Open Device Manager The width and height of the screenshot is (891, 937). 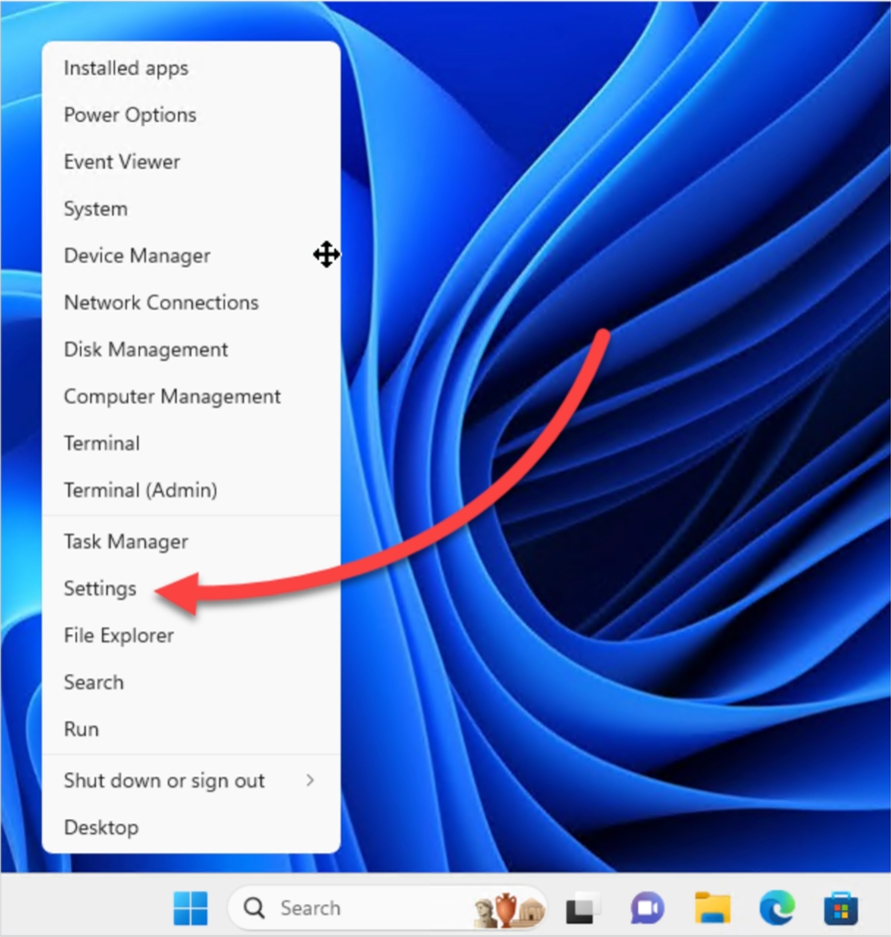coord(191,255)
